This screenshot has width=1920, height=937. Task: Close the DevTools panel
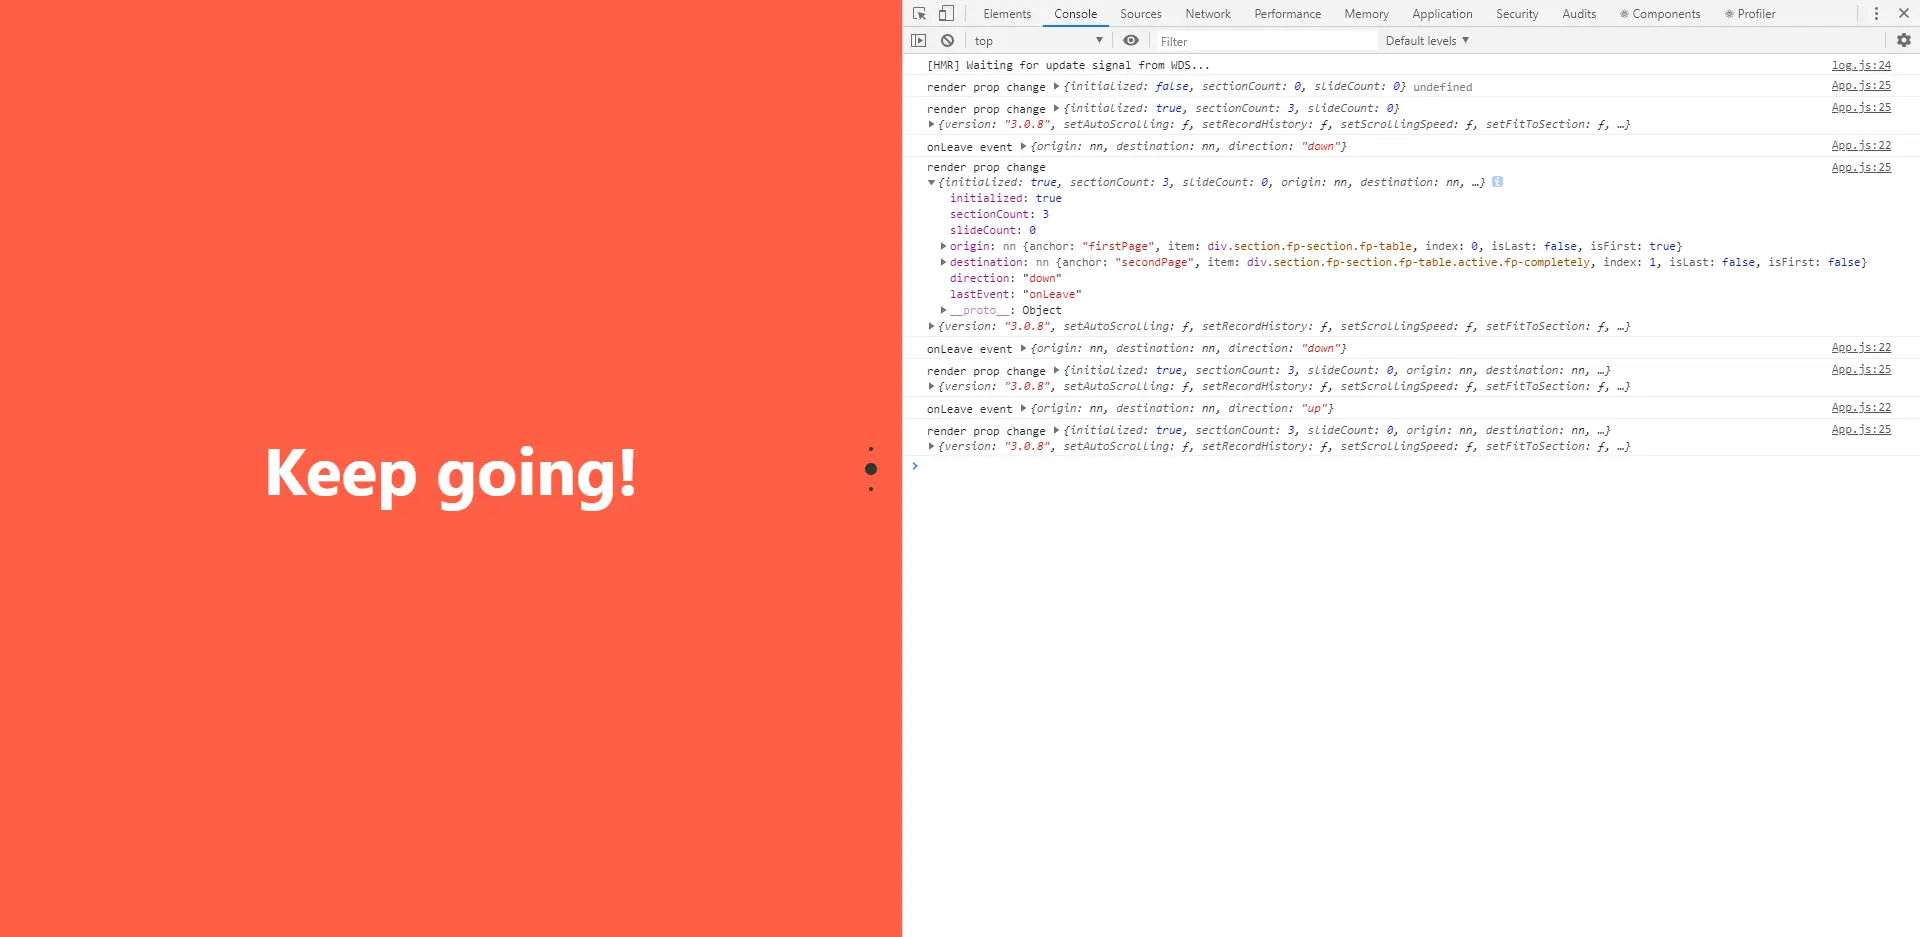[1904, 14]
